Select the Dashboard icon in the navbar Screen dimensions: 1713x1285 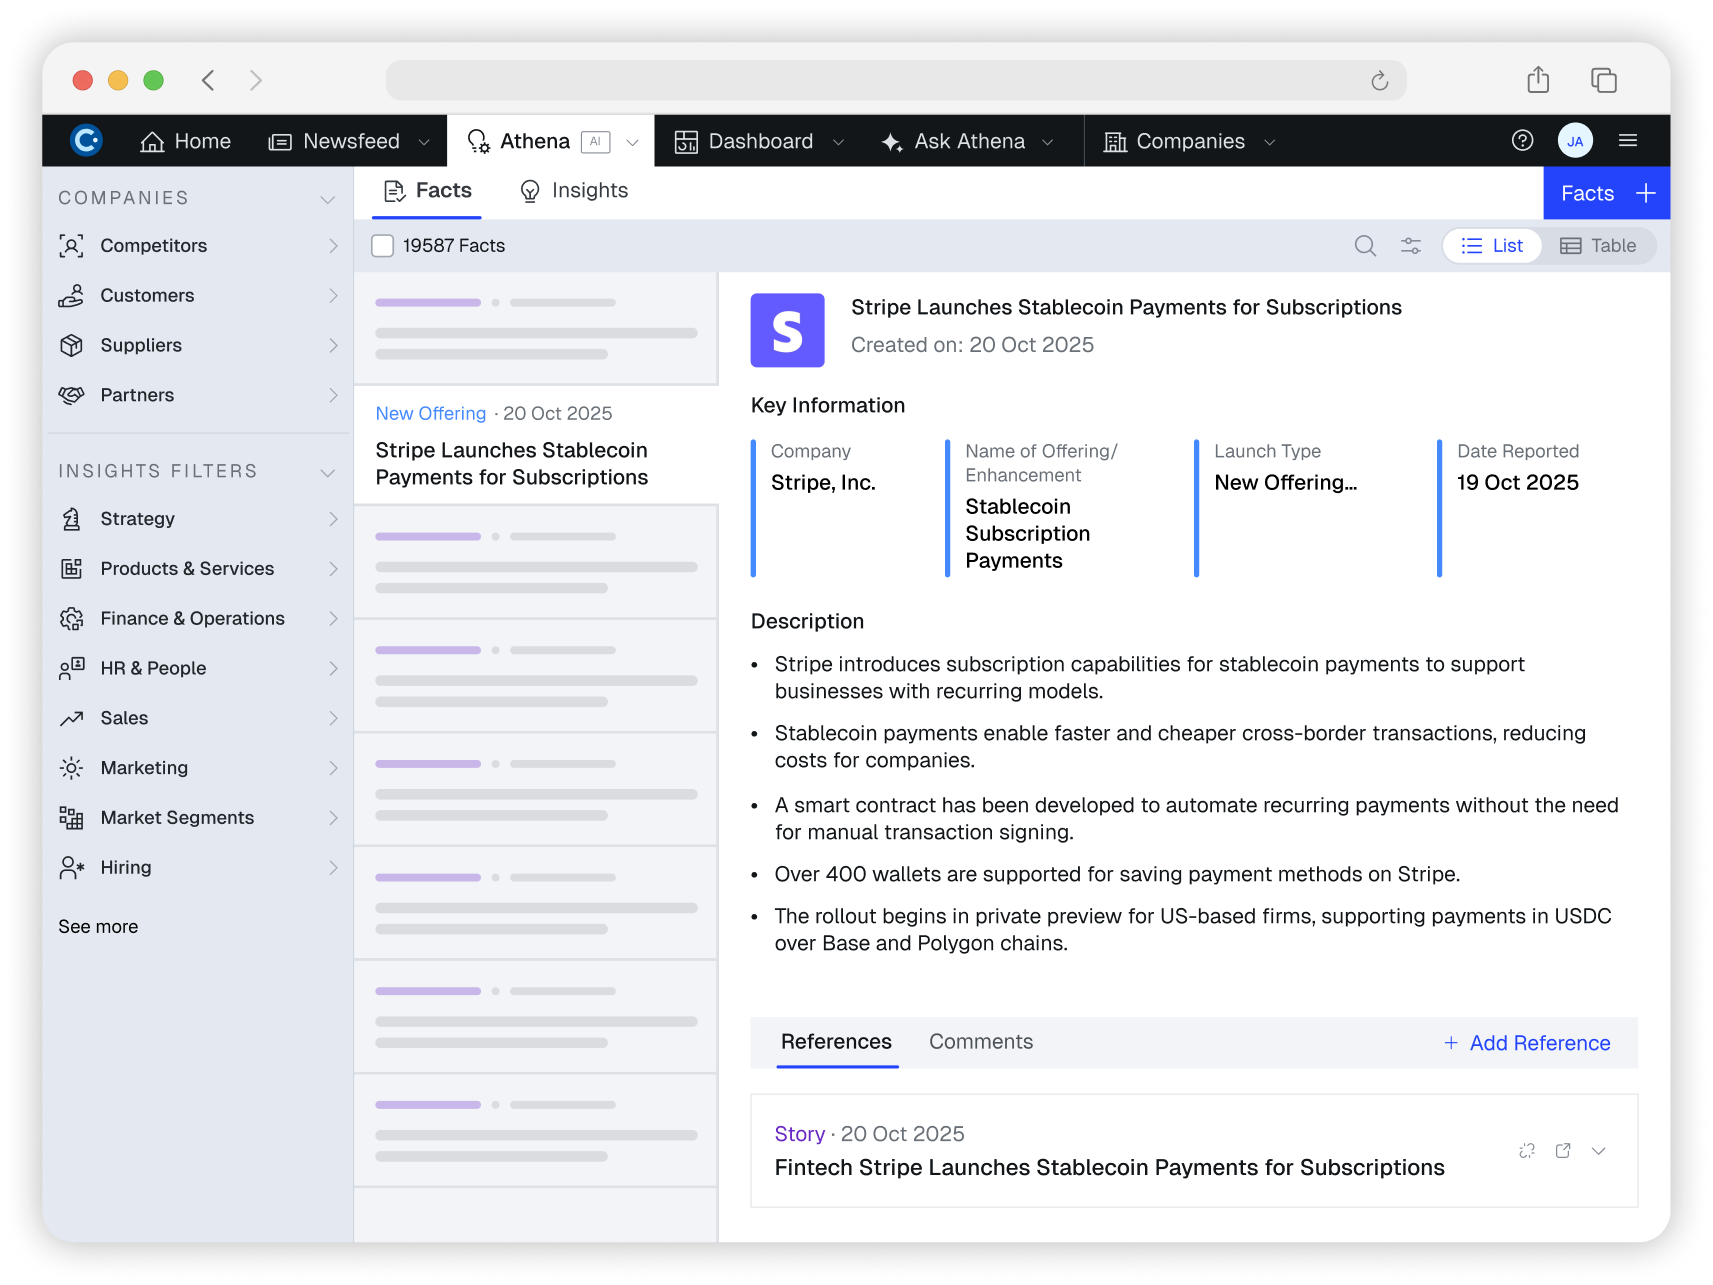687,141
